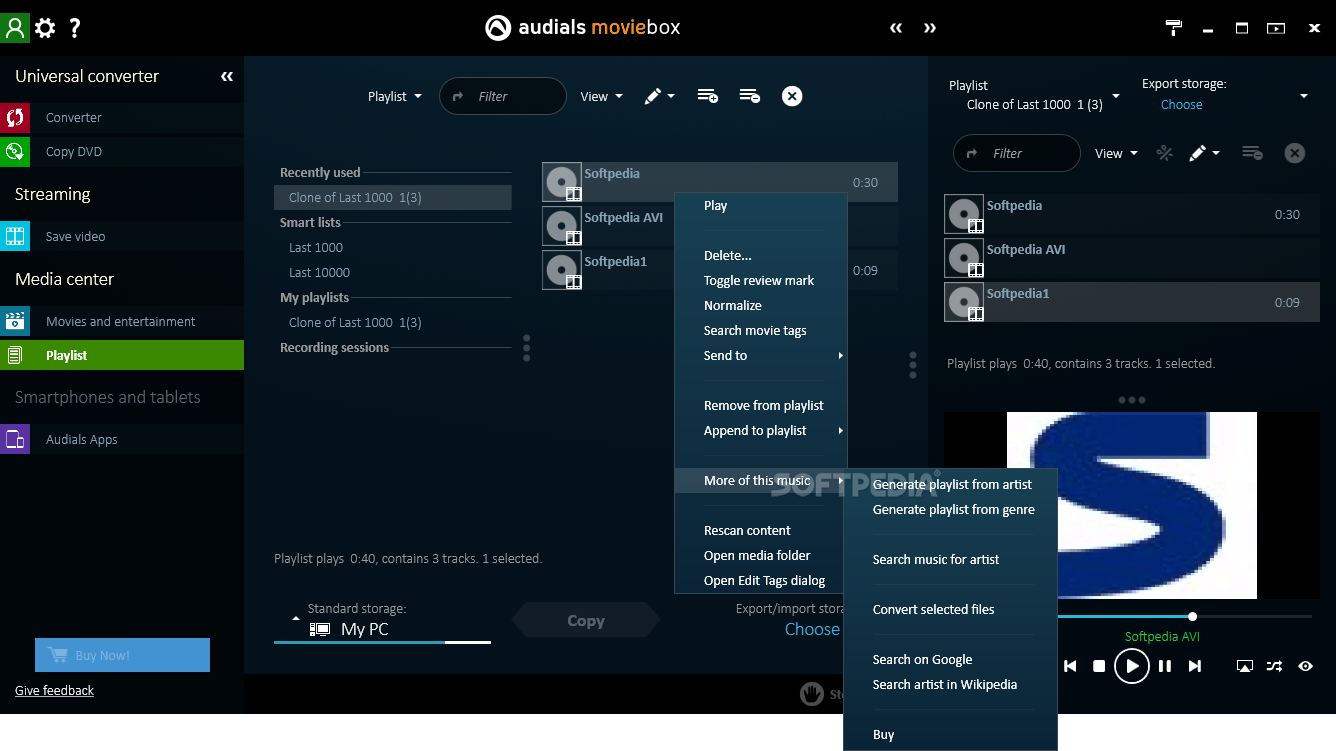
Task: Click the scissors icon in right panel toolbar
Action: (x=1164, y=153)
